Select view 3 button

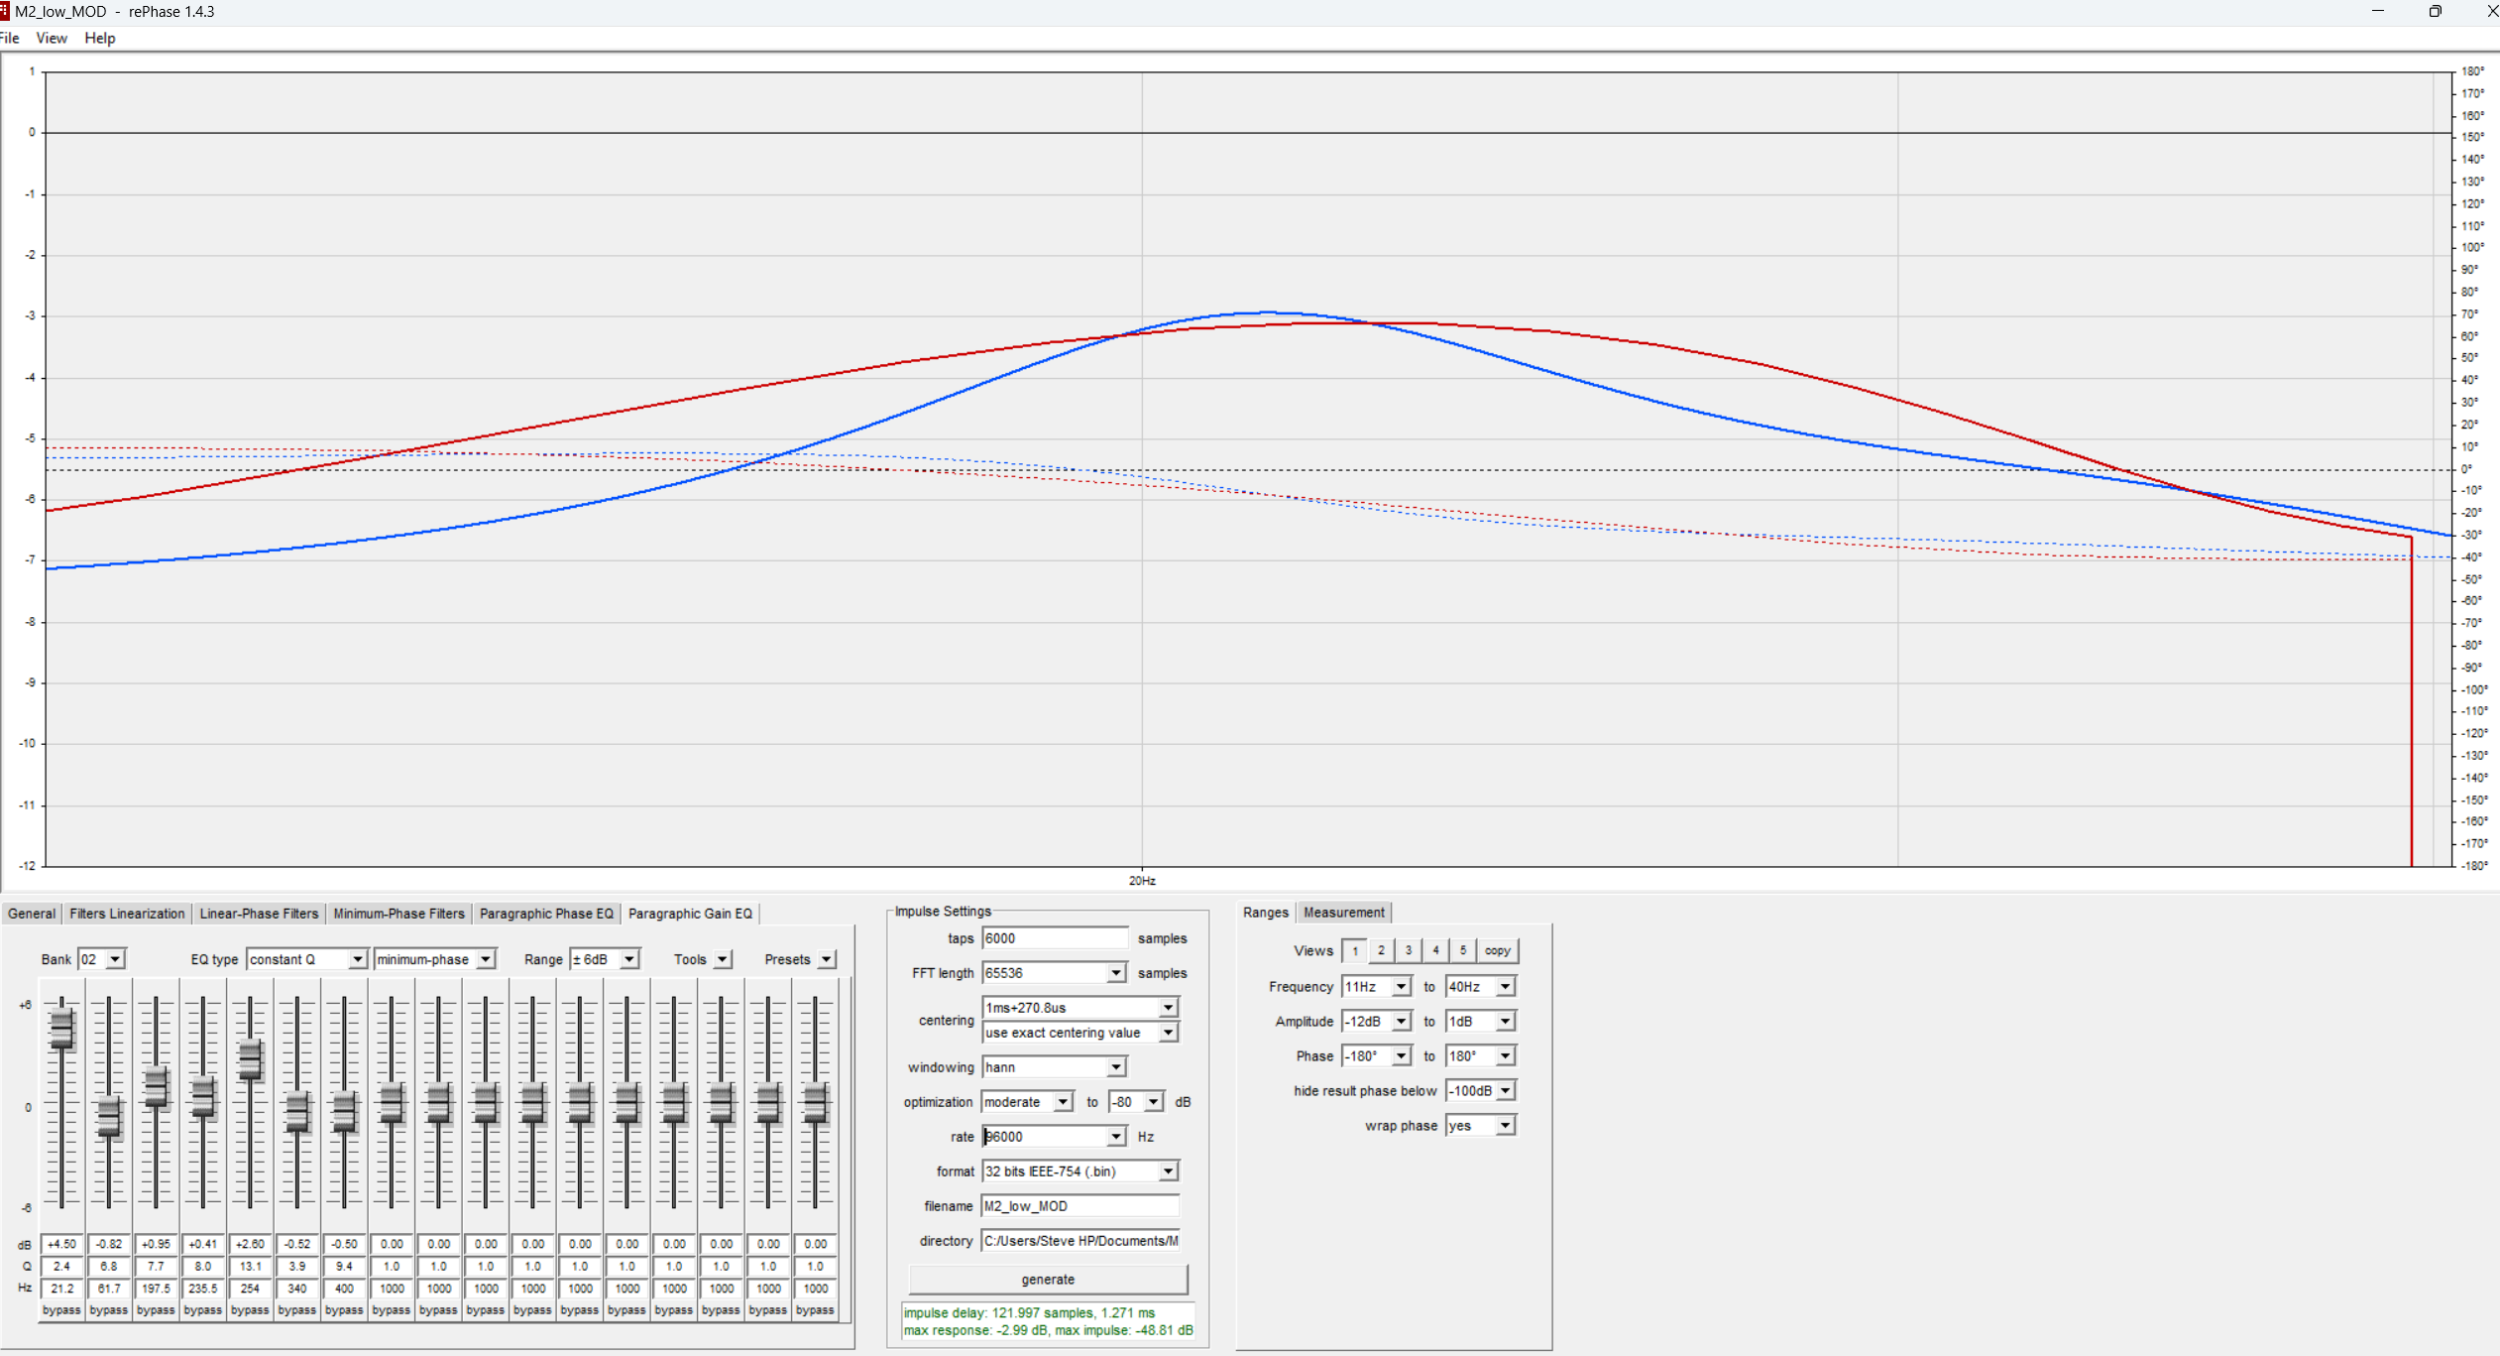pyautogui.click(x=1408, y=950)
